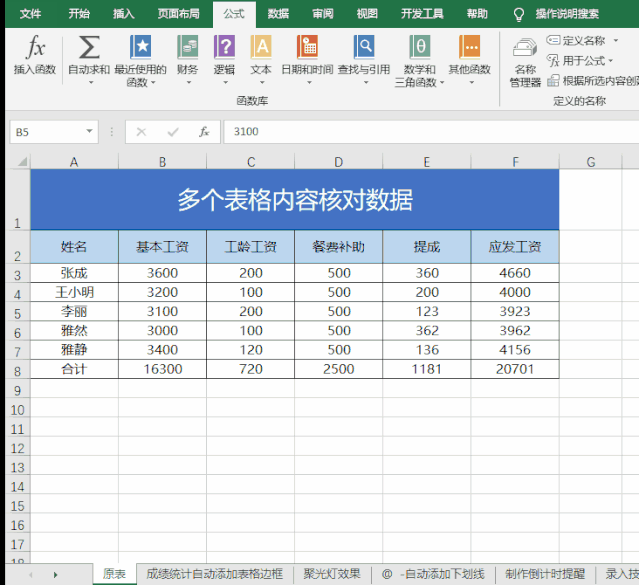Expand the Text functions dropdown arrow
Screen dimensions: 639x585
click(x=262, y=82)
